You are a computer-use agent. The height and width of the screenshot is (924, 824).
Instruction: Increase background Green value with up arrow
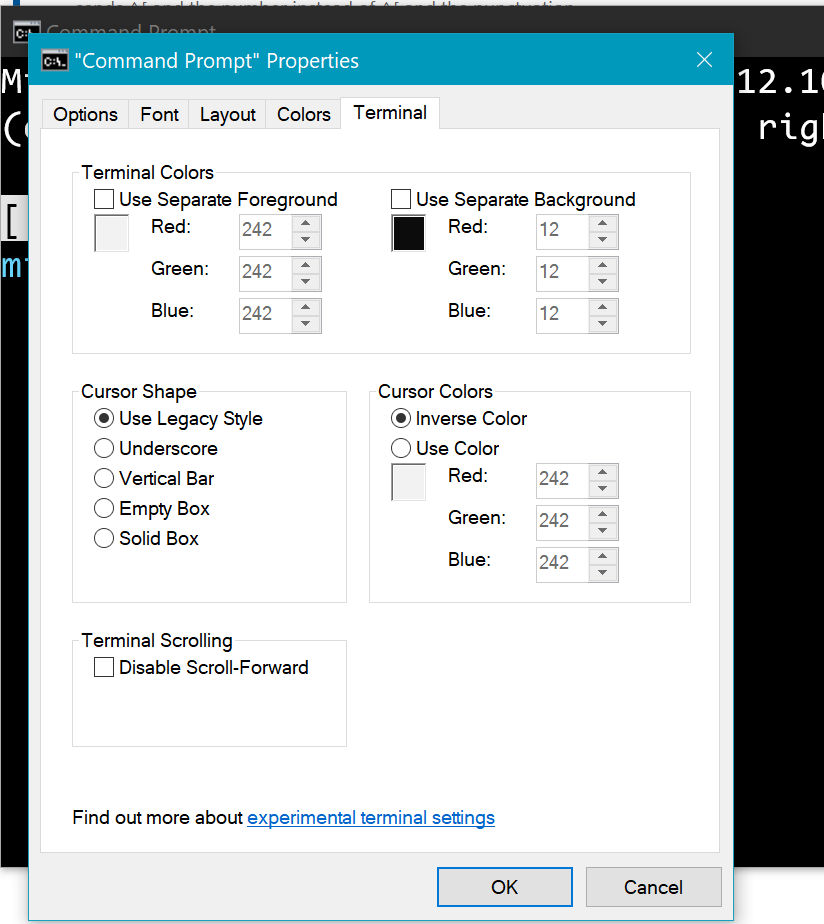tap(602, 265)
